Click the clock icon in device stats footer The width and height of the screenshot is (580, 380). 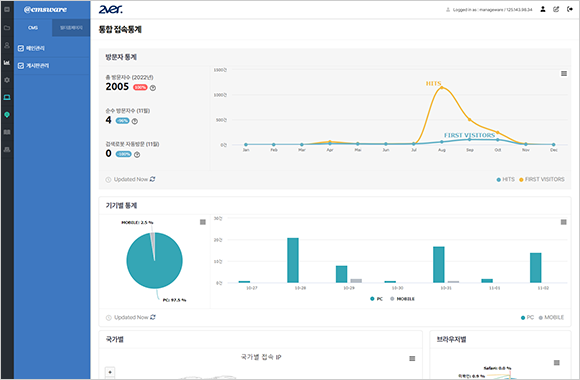(x=109, y=317)
